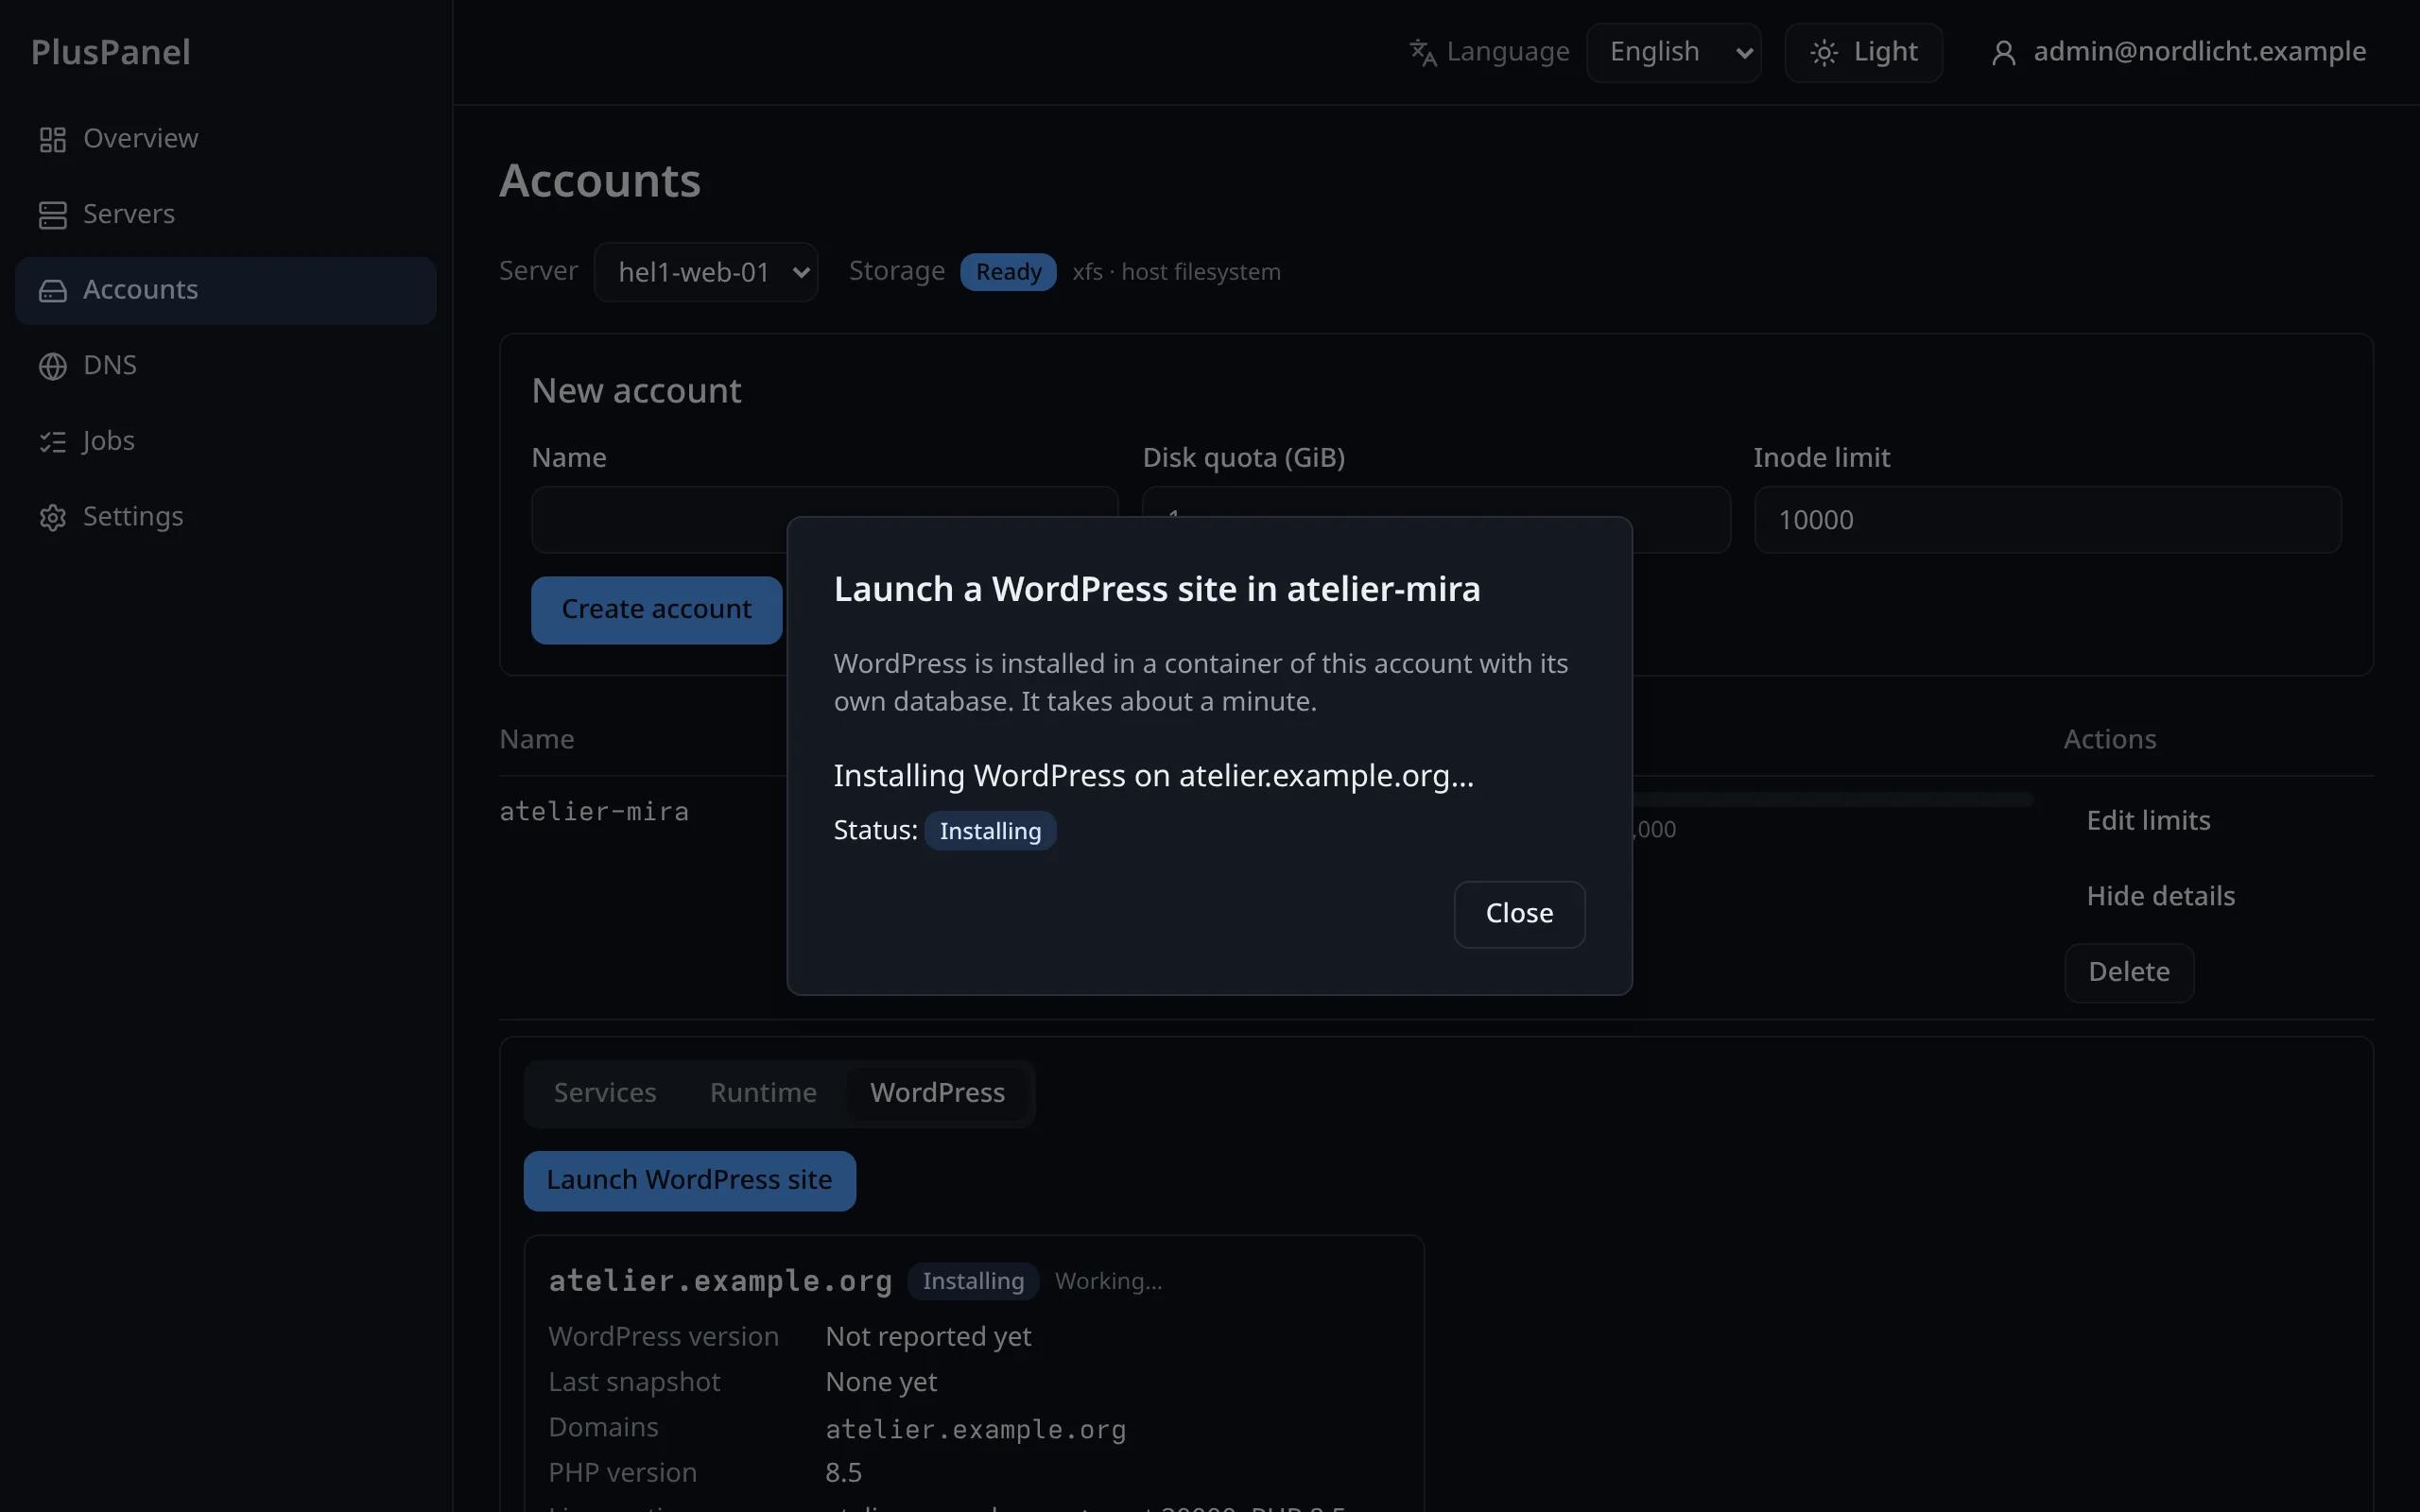Click the PlusPanel logo text
This screenshot has height=1512, width=2420.
click(111, 52)
